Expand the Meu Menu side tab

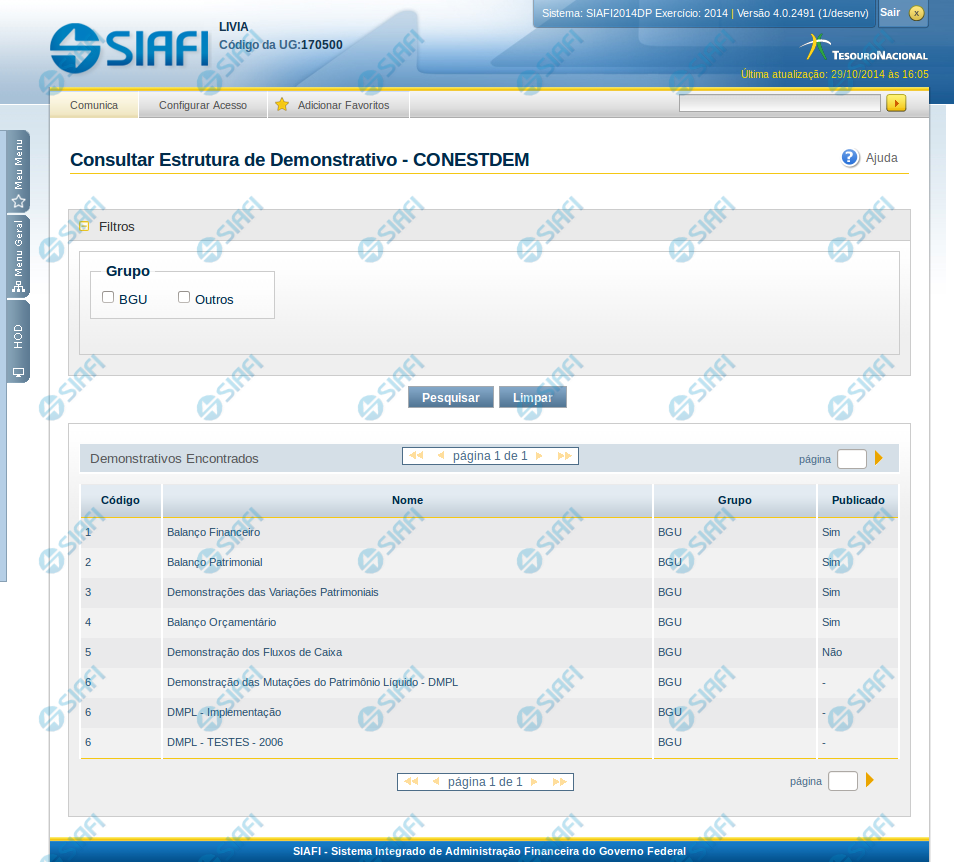[18, 171]
